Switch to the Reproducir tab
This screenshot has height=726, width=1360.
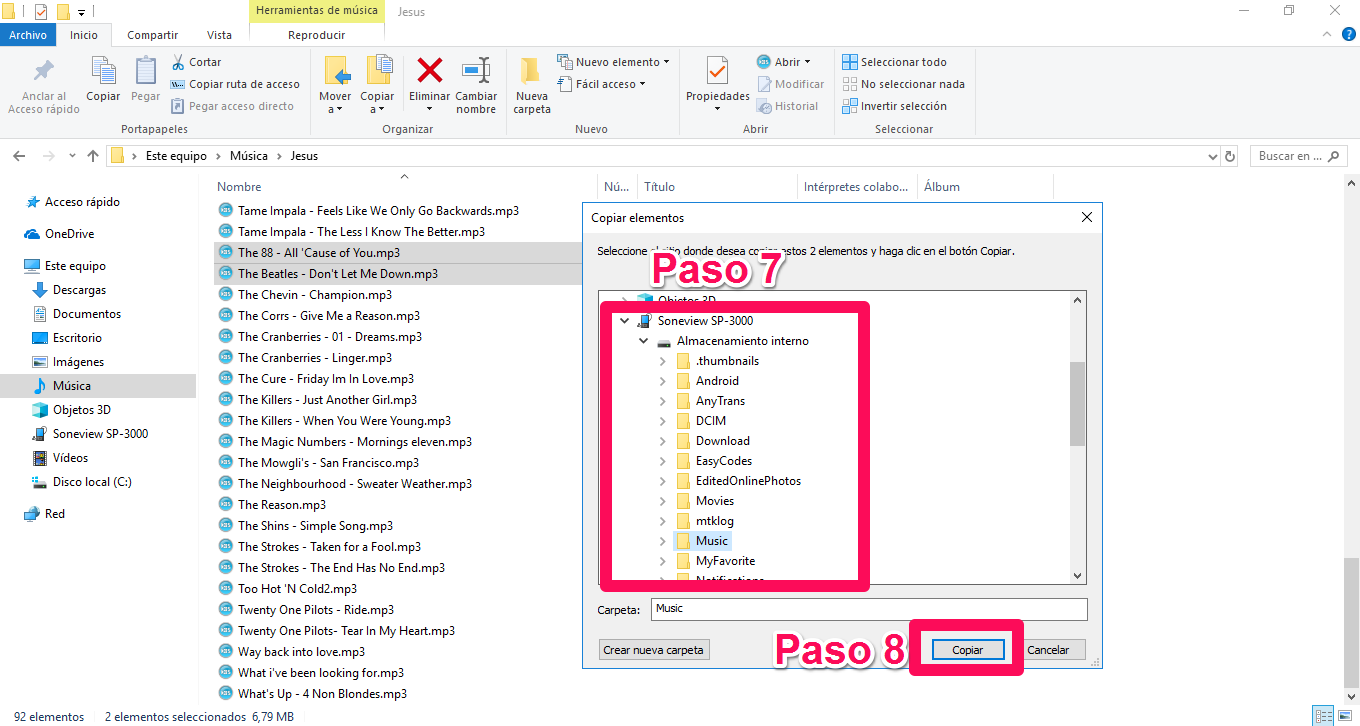pyautogui.click(x=316, y=35)
